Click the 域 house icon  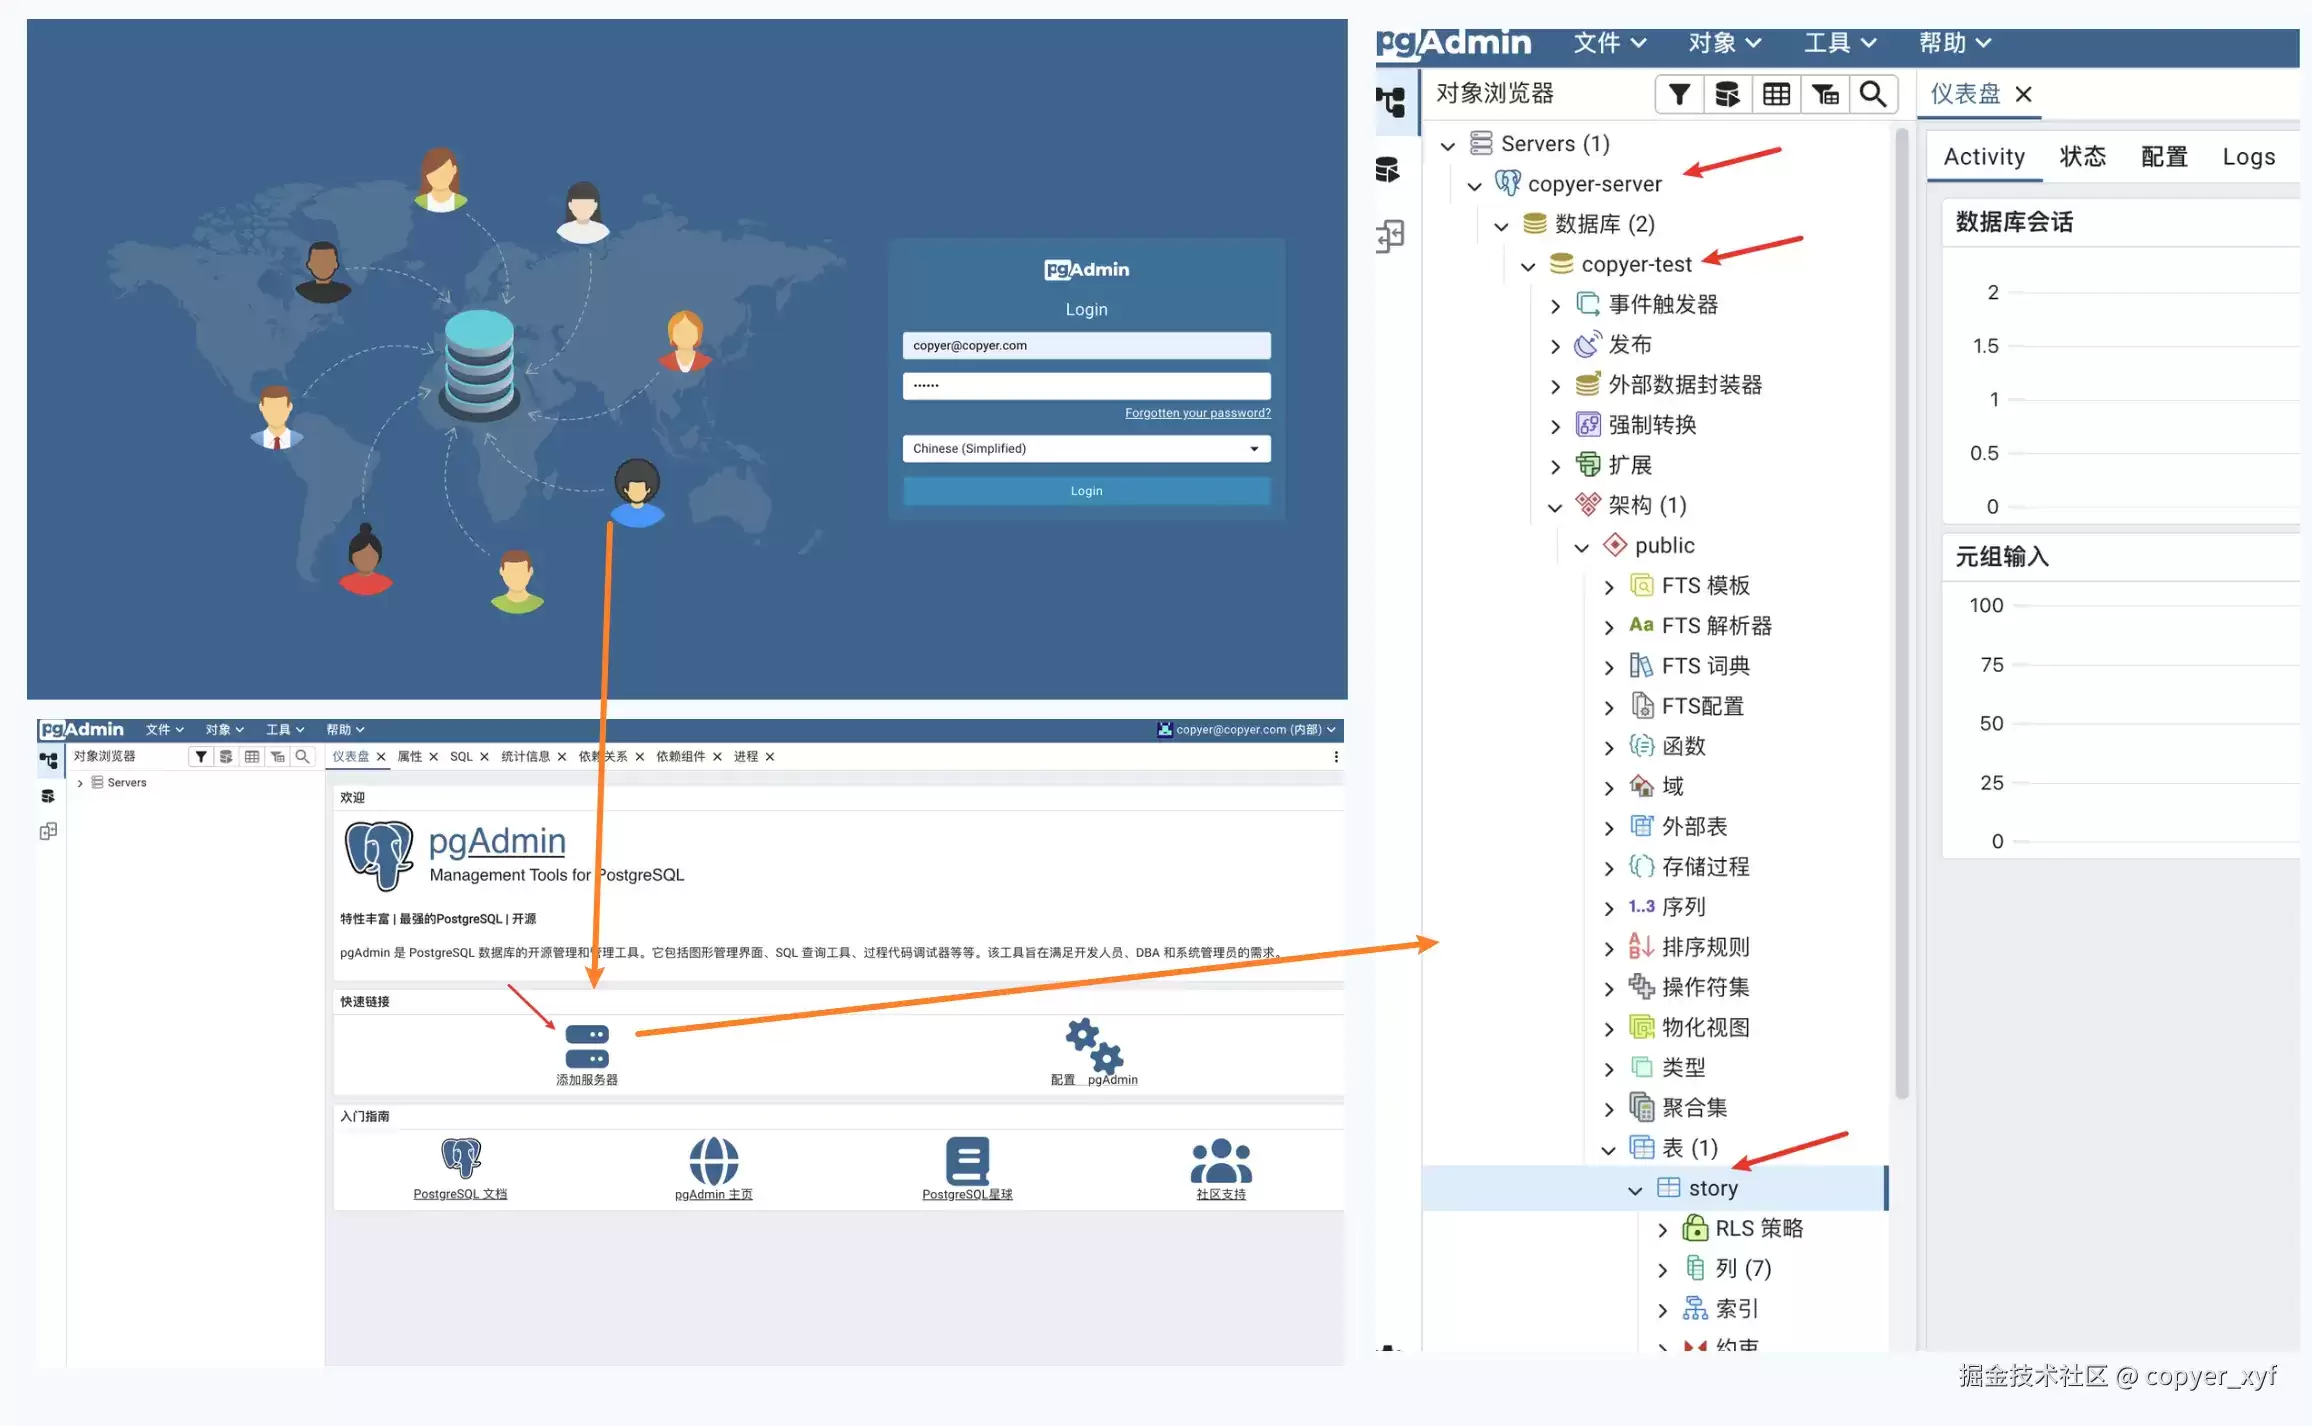tap(1641, 786)
